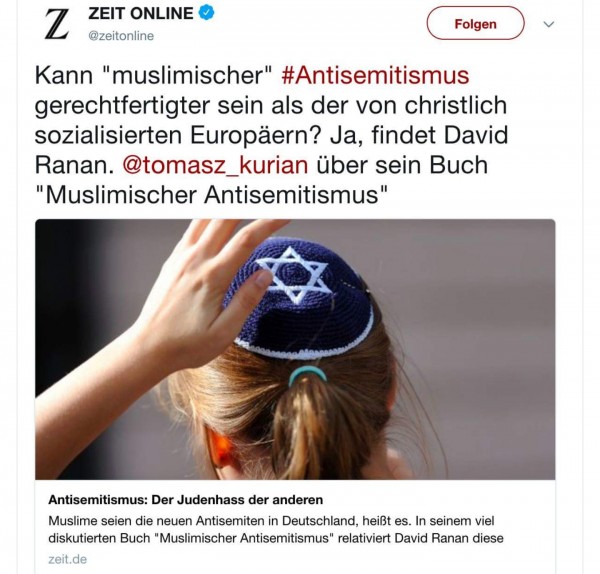Open the @zeitonline handle
Screen dimensions: 600x574
[x=121, y=36]
